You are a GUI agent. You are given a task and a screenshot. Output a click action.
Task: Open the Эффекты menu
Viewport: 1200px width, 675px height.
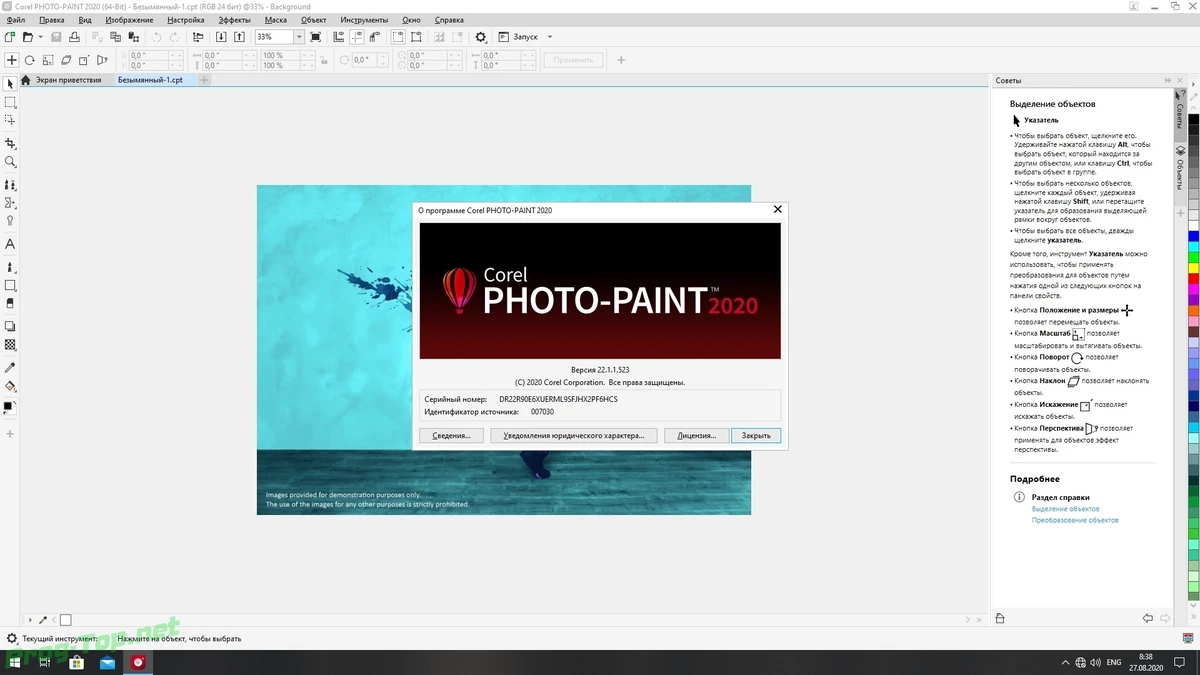(x=234, y=20)
